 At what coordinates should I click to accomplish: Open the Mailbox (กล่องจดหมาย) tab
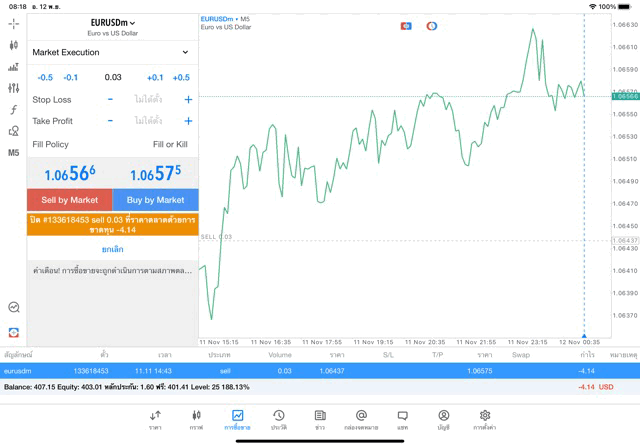[361, 420]
